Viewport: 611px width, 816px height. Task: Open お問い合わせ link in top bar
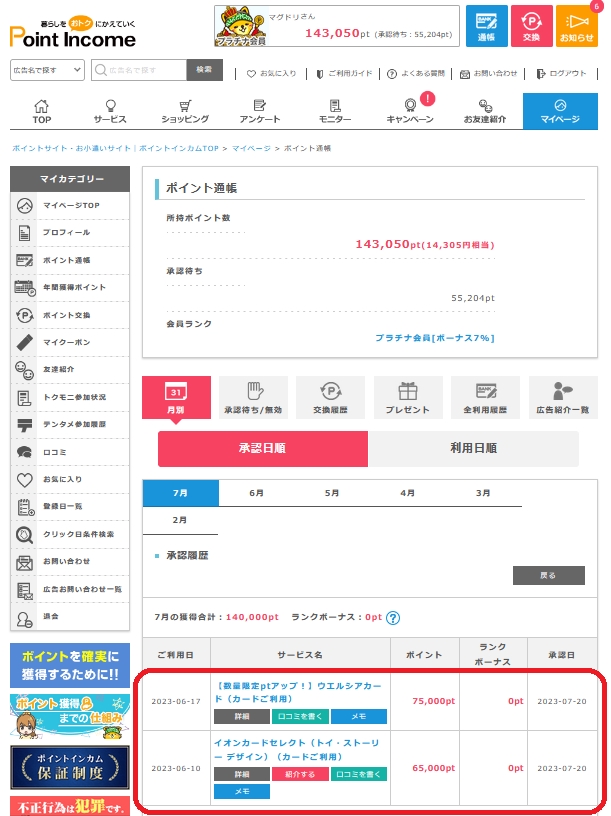[489, 73]
